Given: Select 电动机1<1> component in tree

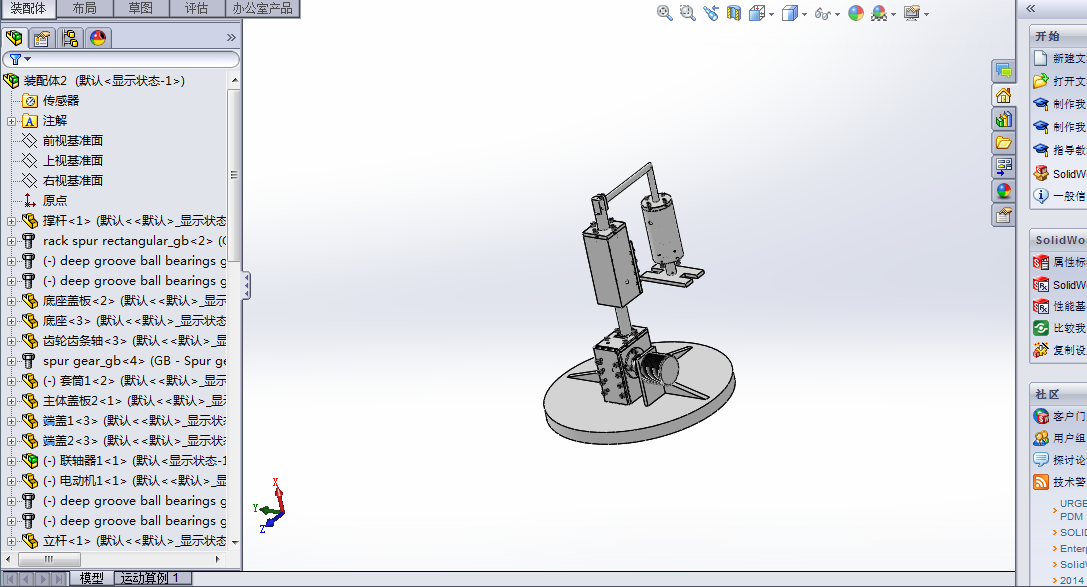Looking at the screenshot, I should pos(134,481).
